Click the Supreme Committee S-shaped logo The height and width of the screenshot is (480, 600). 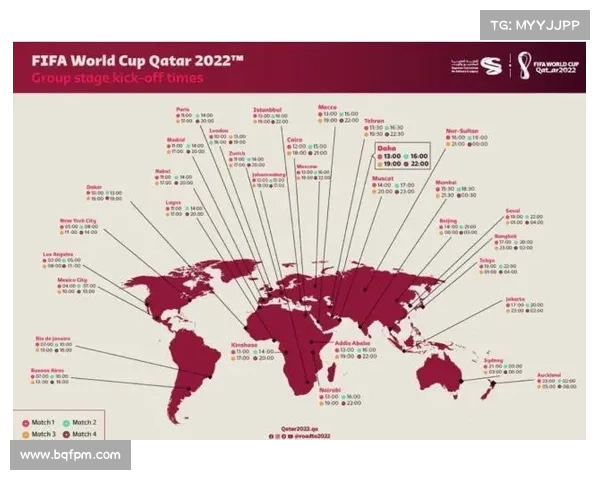point(491,66)
